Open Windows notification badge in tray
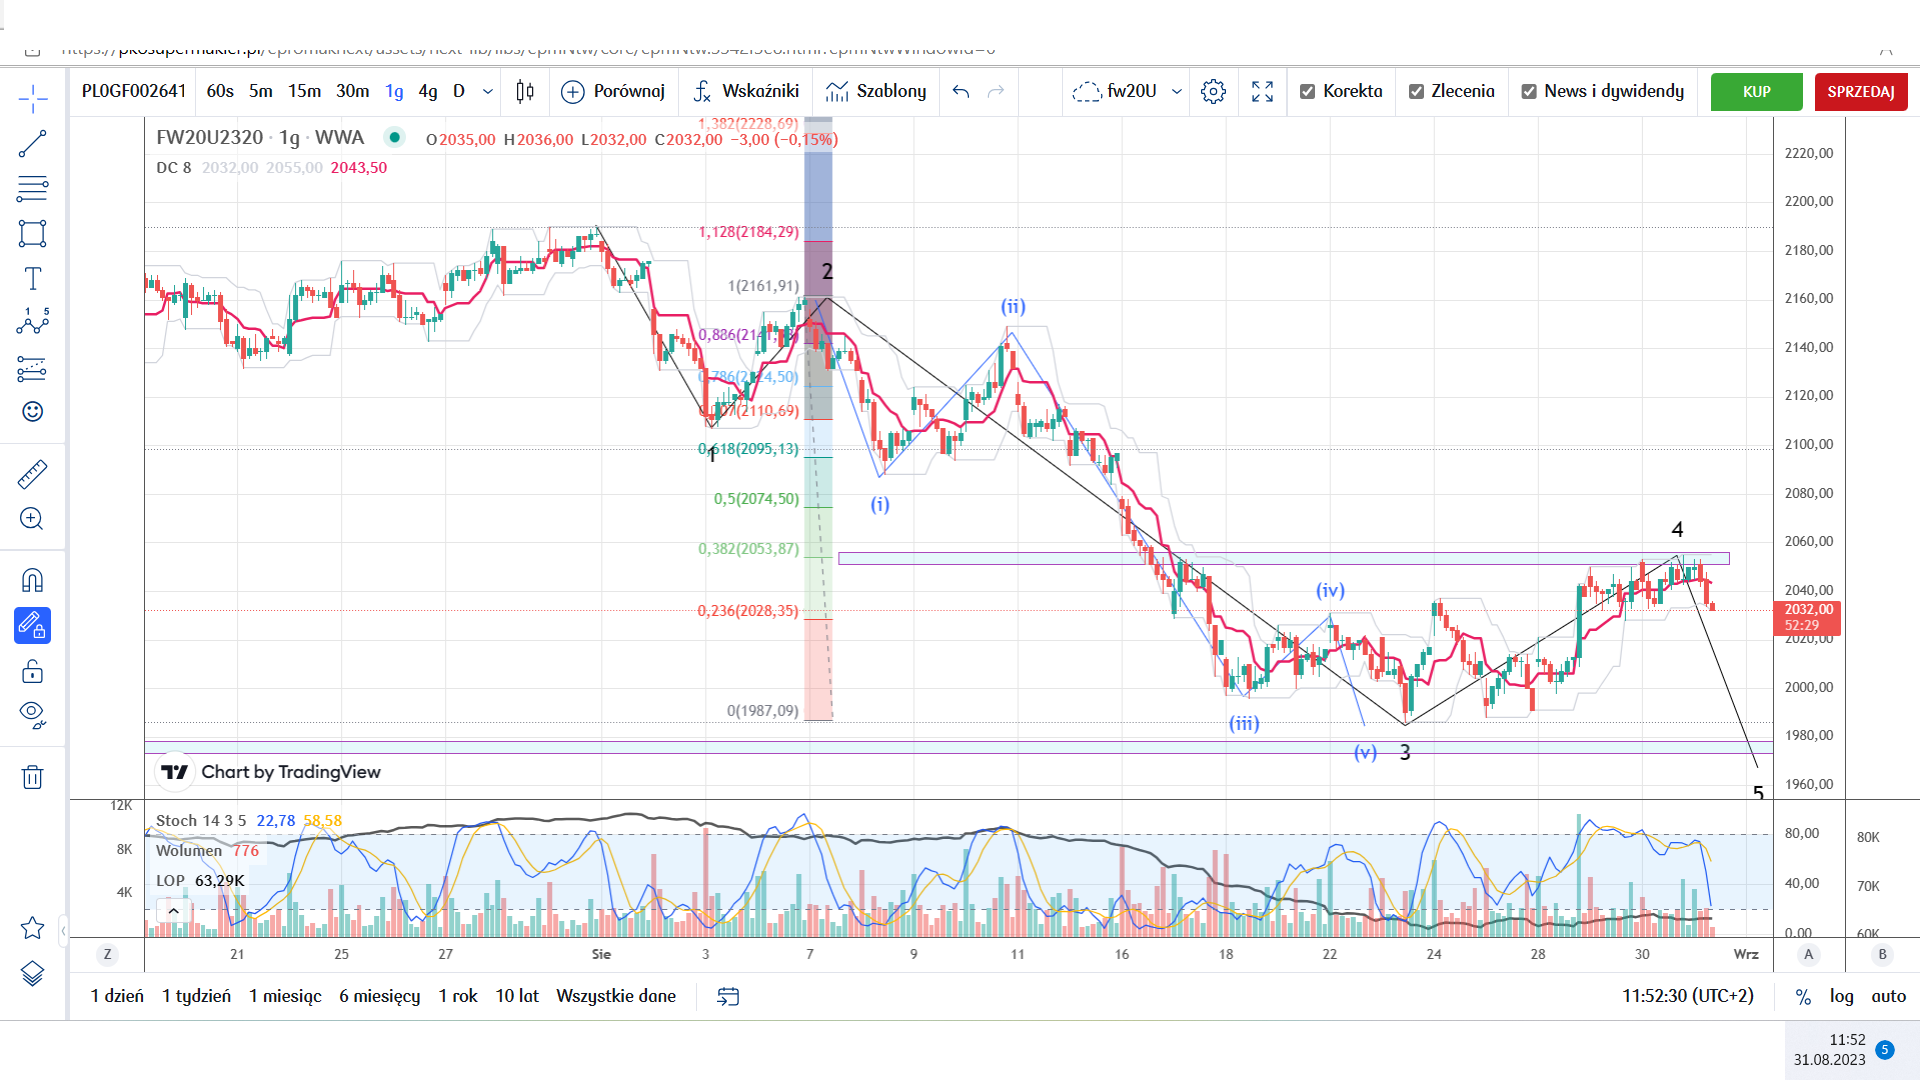 1884,1050
